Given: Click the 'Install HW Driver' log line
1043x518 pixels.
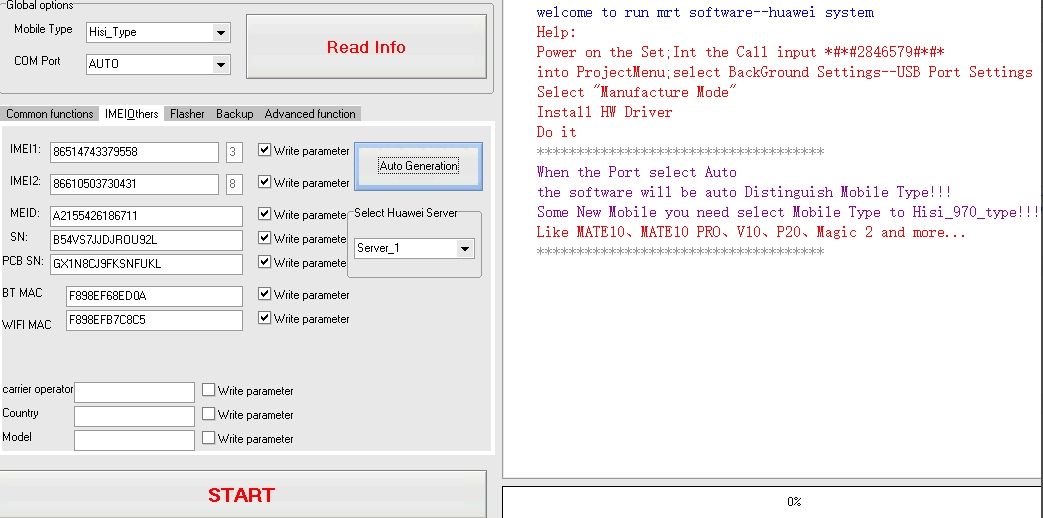Looking at the screenshot, I should (x=605, y=112).
